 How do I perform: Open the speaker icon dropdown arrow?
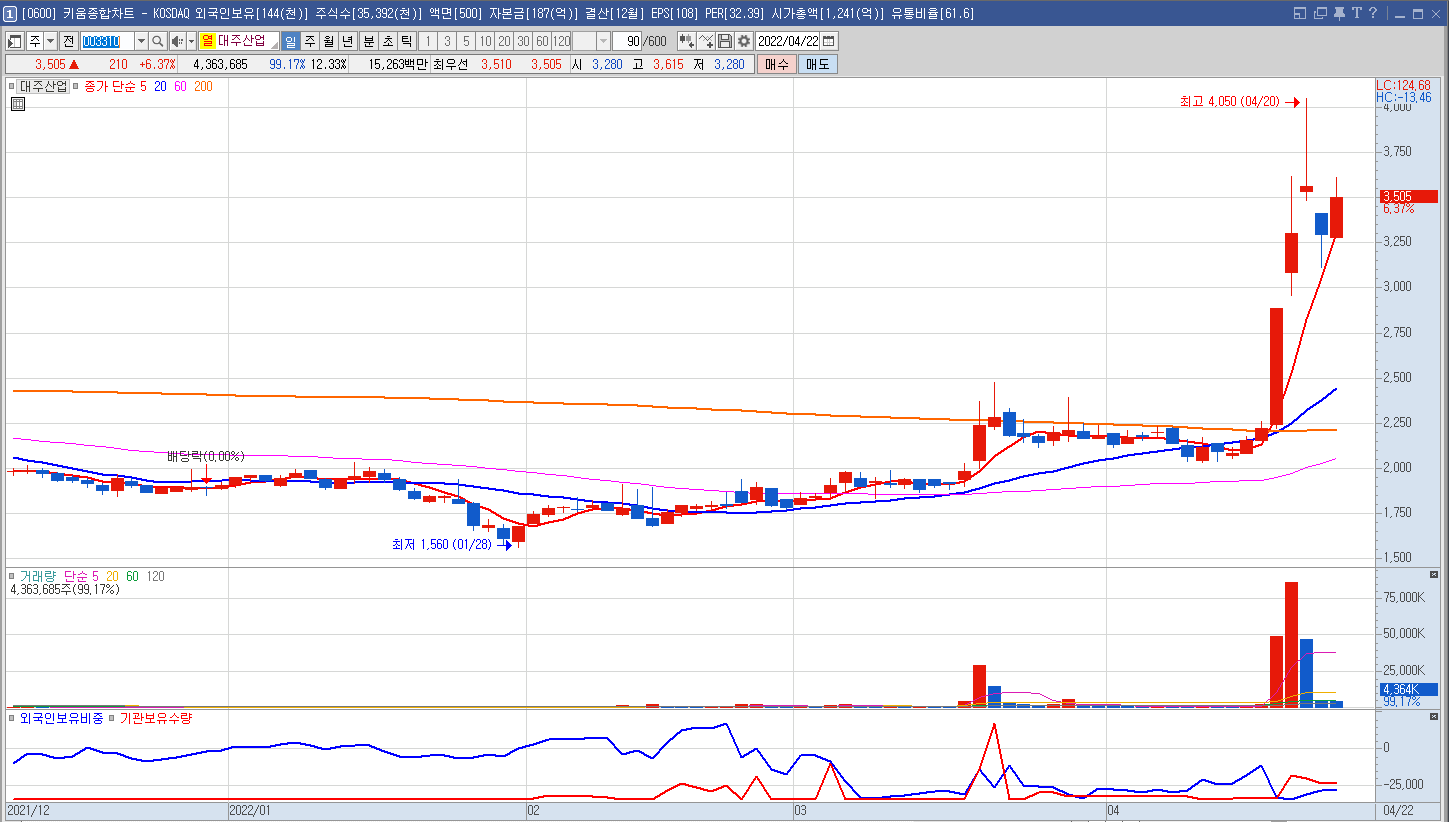point(191,41)
